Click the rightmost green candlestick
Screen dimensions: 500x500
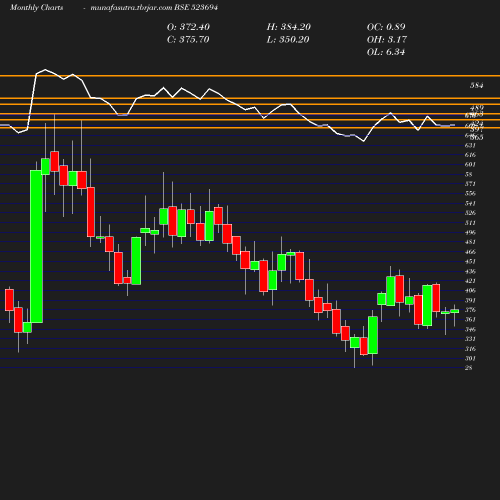tap(455, 311)
